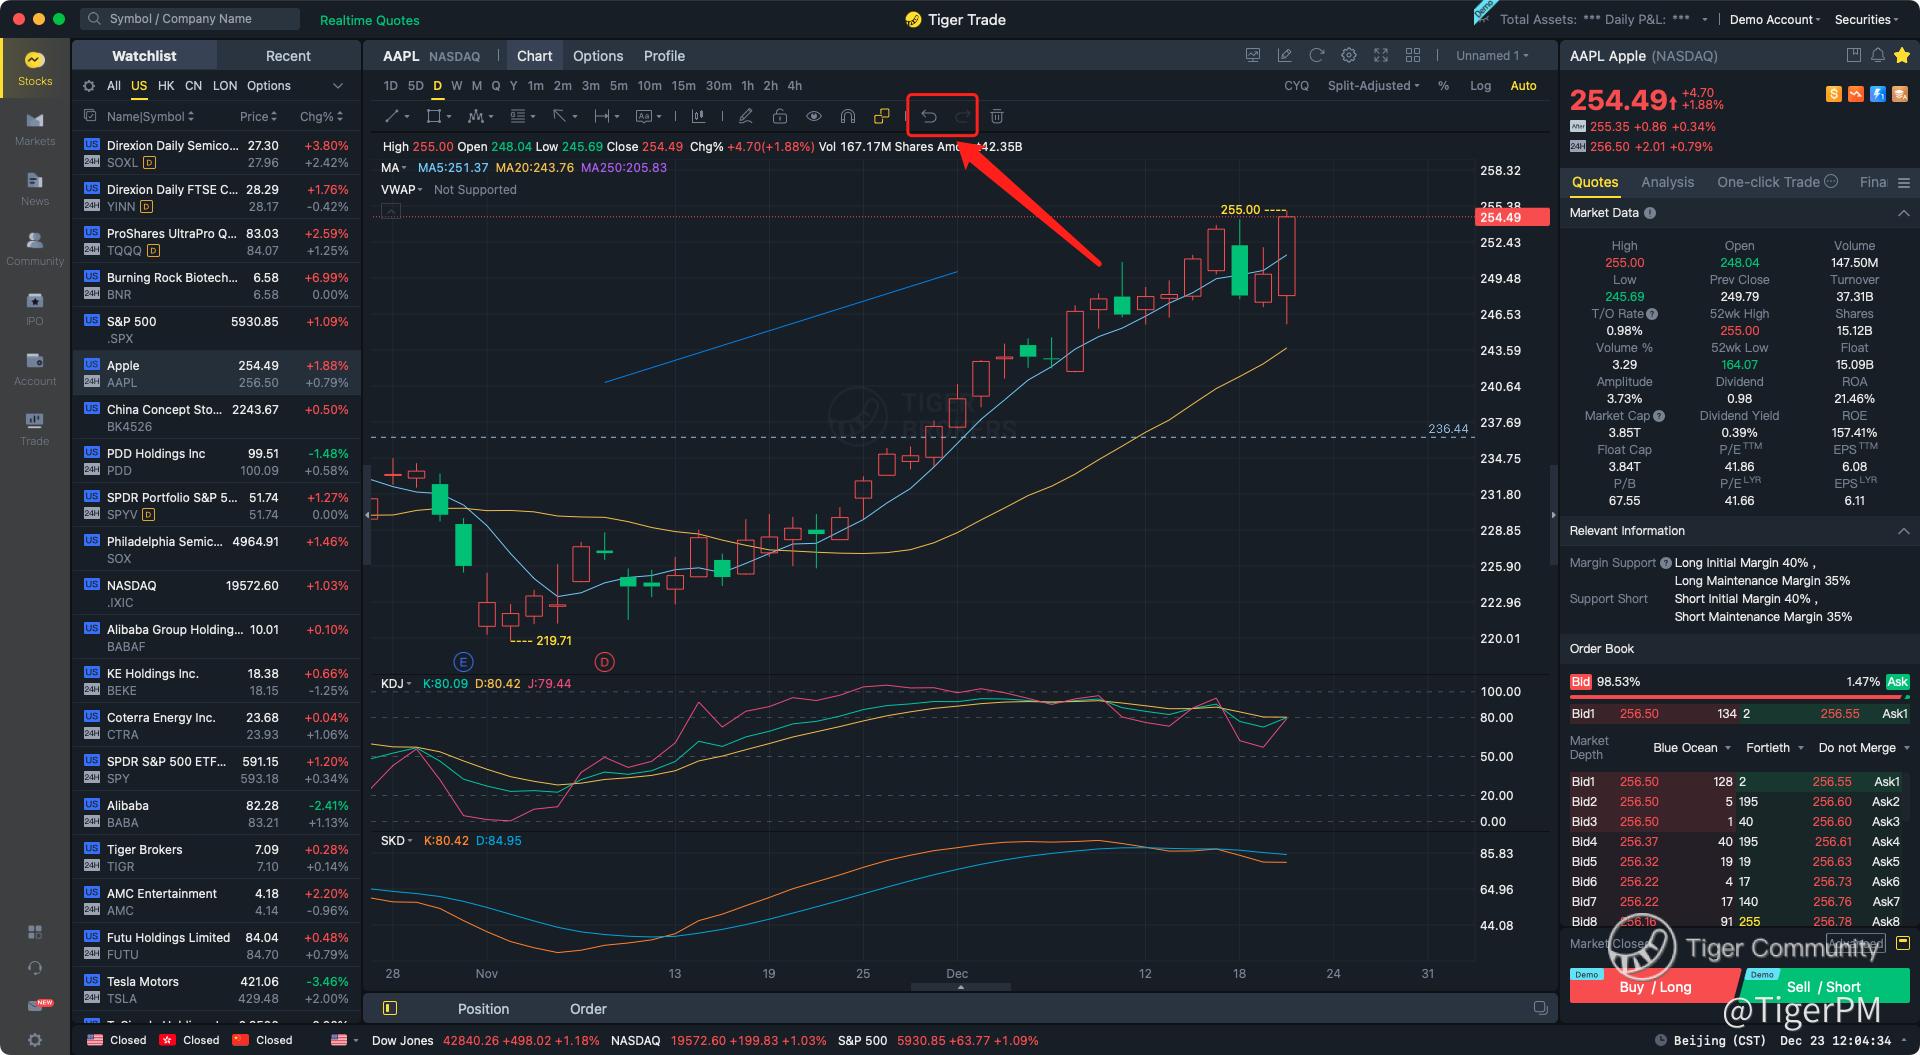
Task: Select the line drawing tool
Action: coord(392,116)
